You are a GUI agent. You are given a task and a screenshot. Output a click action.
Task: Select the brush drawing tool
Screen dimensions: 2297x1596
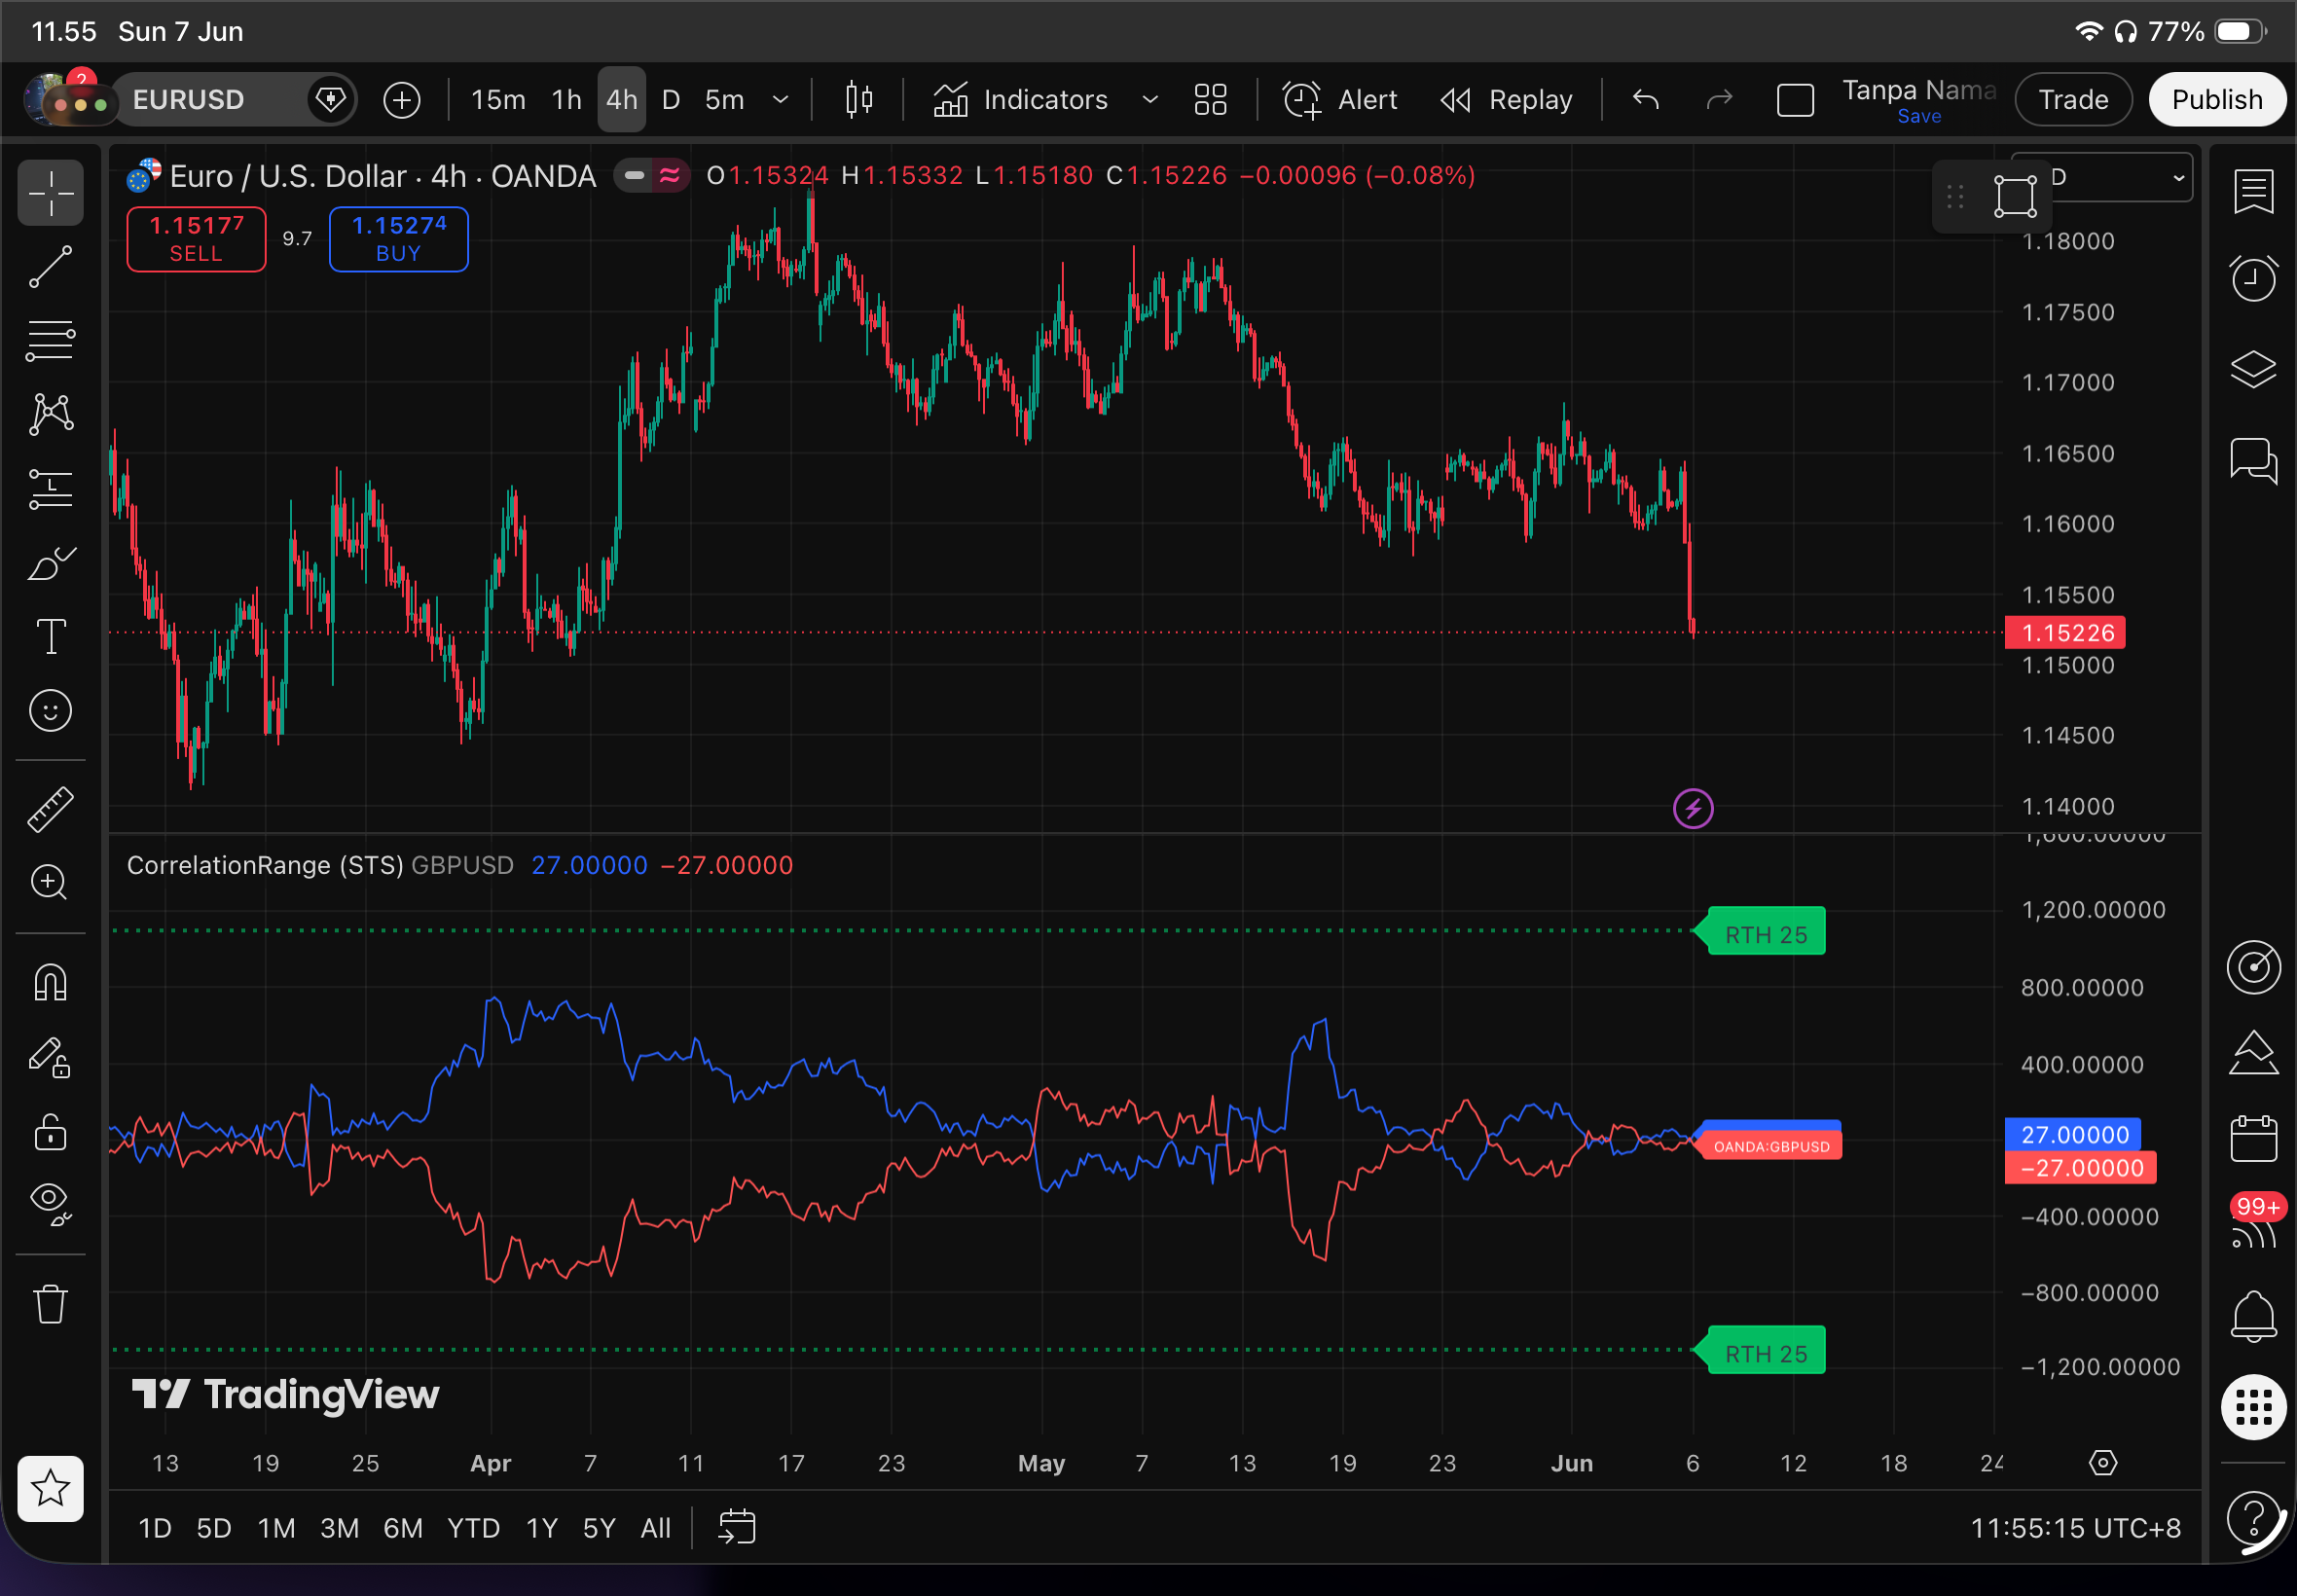[50, 564]
